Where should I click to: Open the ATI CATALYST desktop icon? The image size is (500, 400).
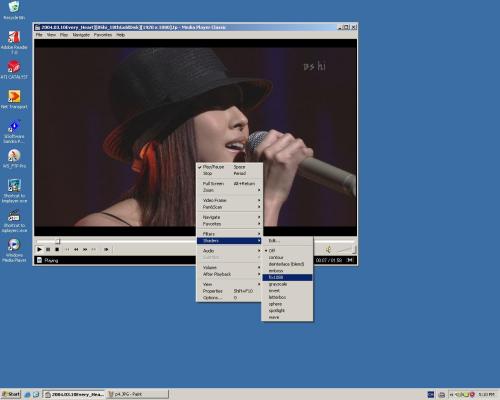click(x=14, y=70)
